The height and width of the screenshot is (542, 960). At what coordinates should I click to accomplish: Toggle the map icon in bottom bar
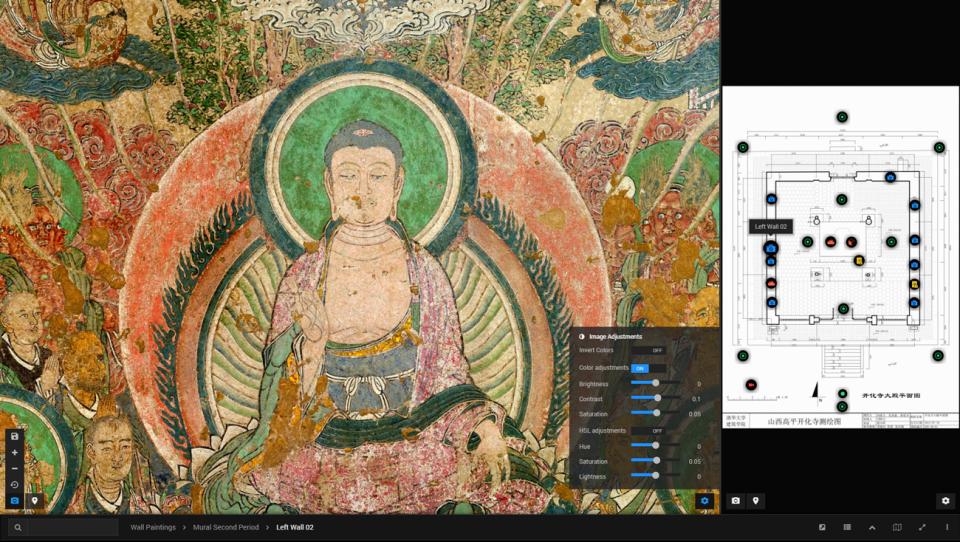pyautogui.click(x=897, y=527)
